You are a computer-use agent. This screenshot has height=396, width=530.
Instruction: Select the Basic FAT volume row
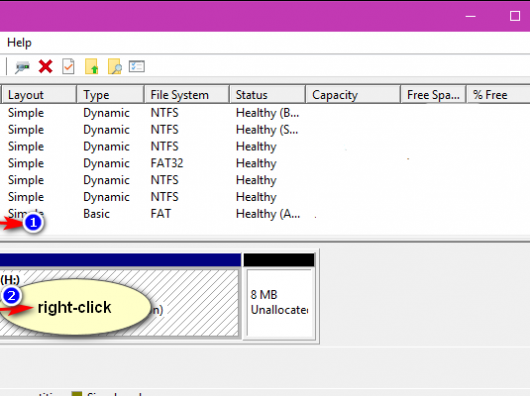(265, 214)
